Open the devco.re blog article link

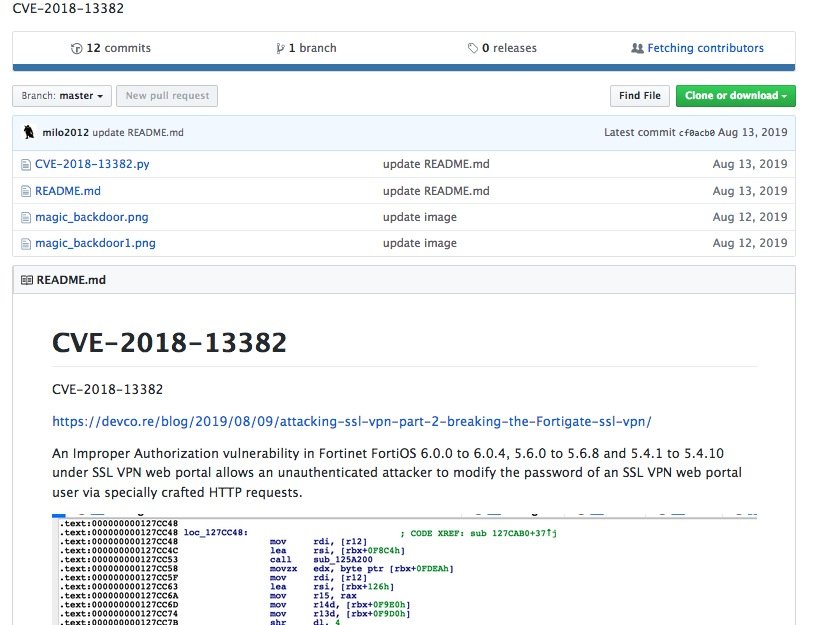pos(352,422)
